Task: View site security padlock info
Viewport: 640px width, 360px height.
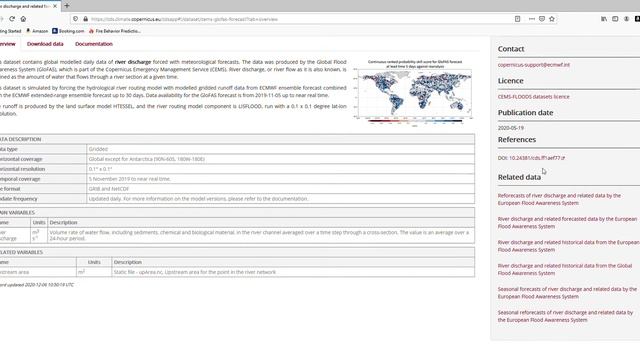Action: click(85, 19)
